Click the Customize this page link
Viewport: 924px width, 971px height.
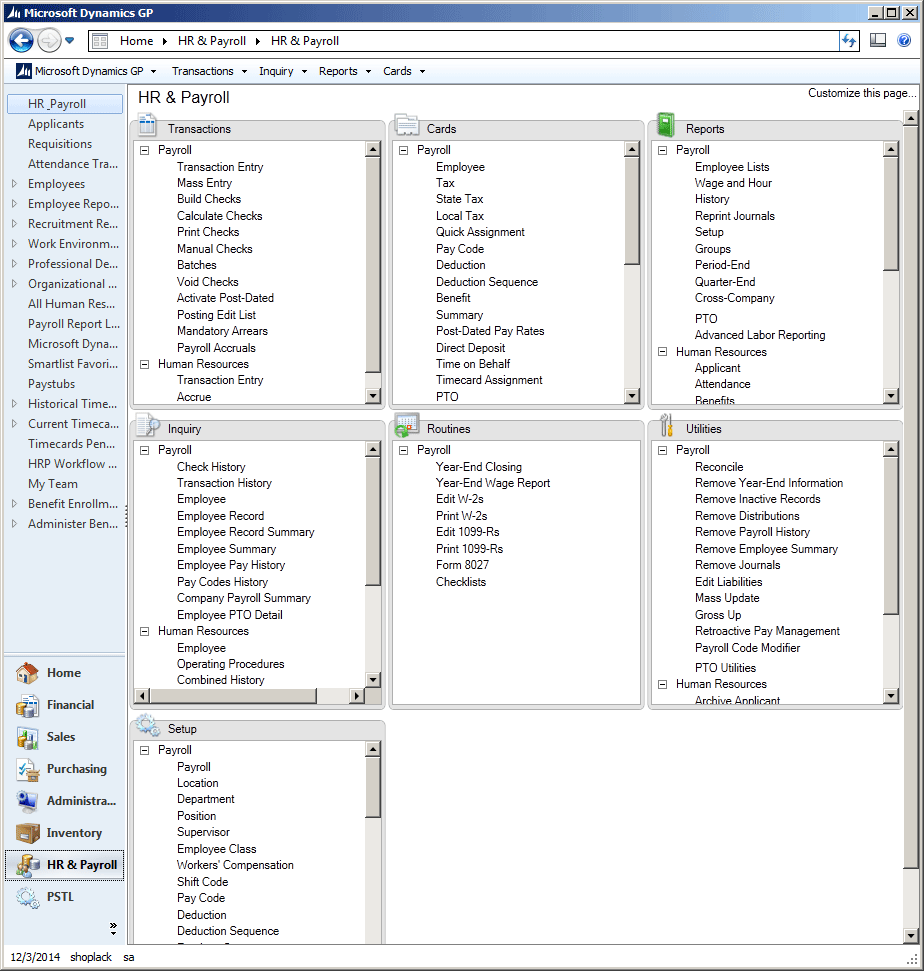tap(862, 93)
